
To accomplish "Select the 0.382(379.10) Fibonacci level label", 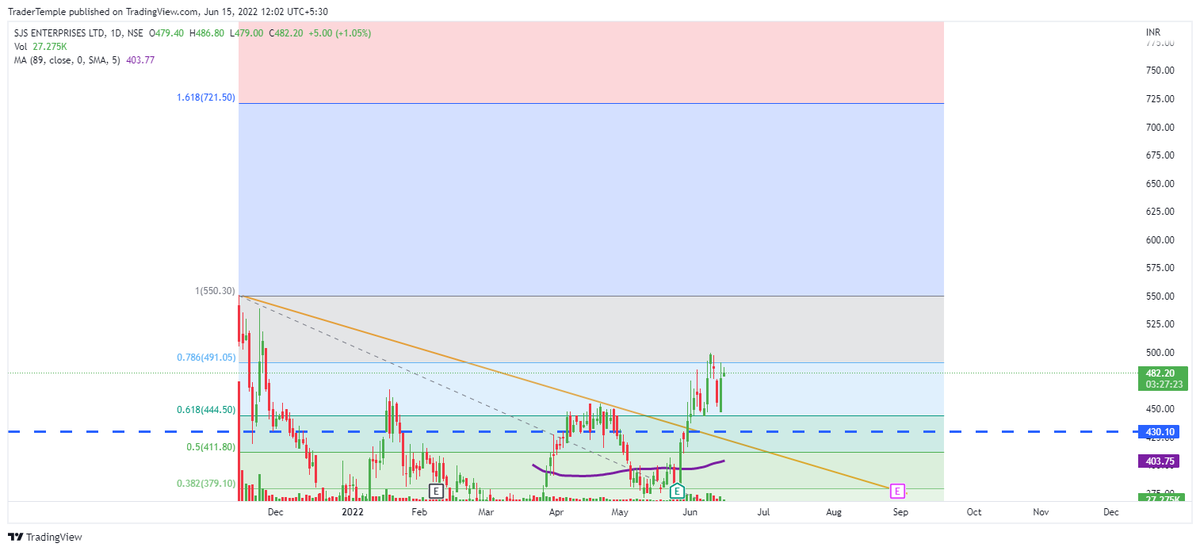I will coord(207,483).
